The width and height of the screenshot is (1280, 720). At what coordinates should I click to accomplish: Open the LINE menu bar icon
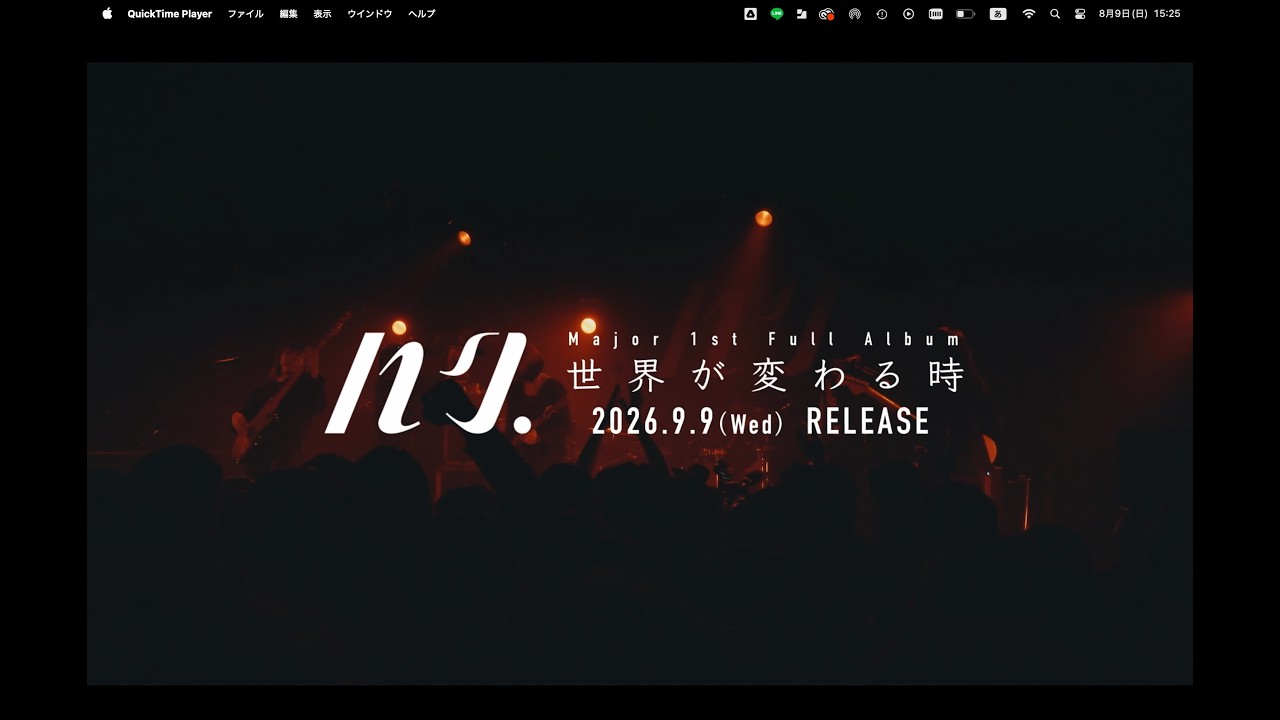tap(777, 14)
